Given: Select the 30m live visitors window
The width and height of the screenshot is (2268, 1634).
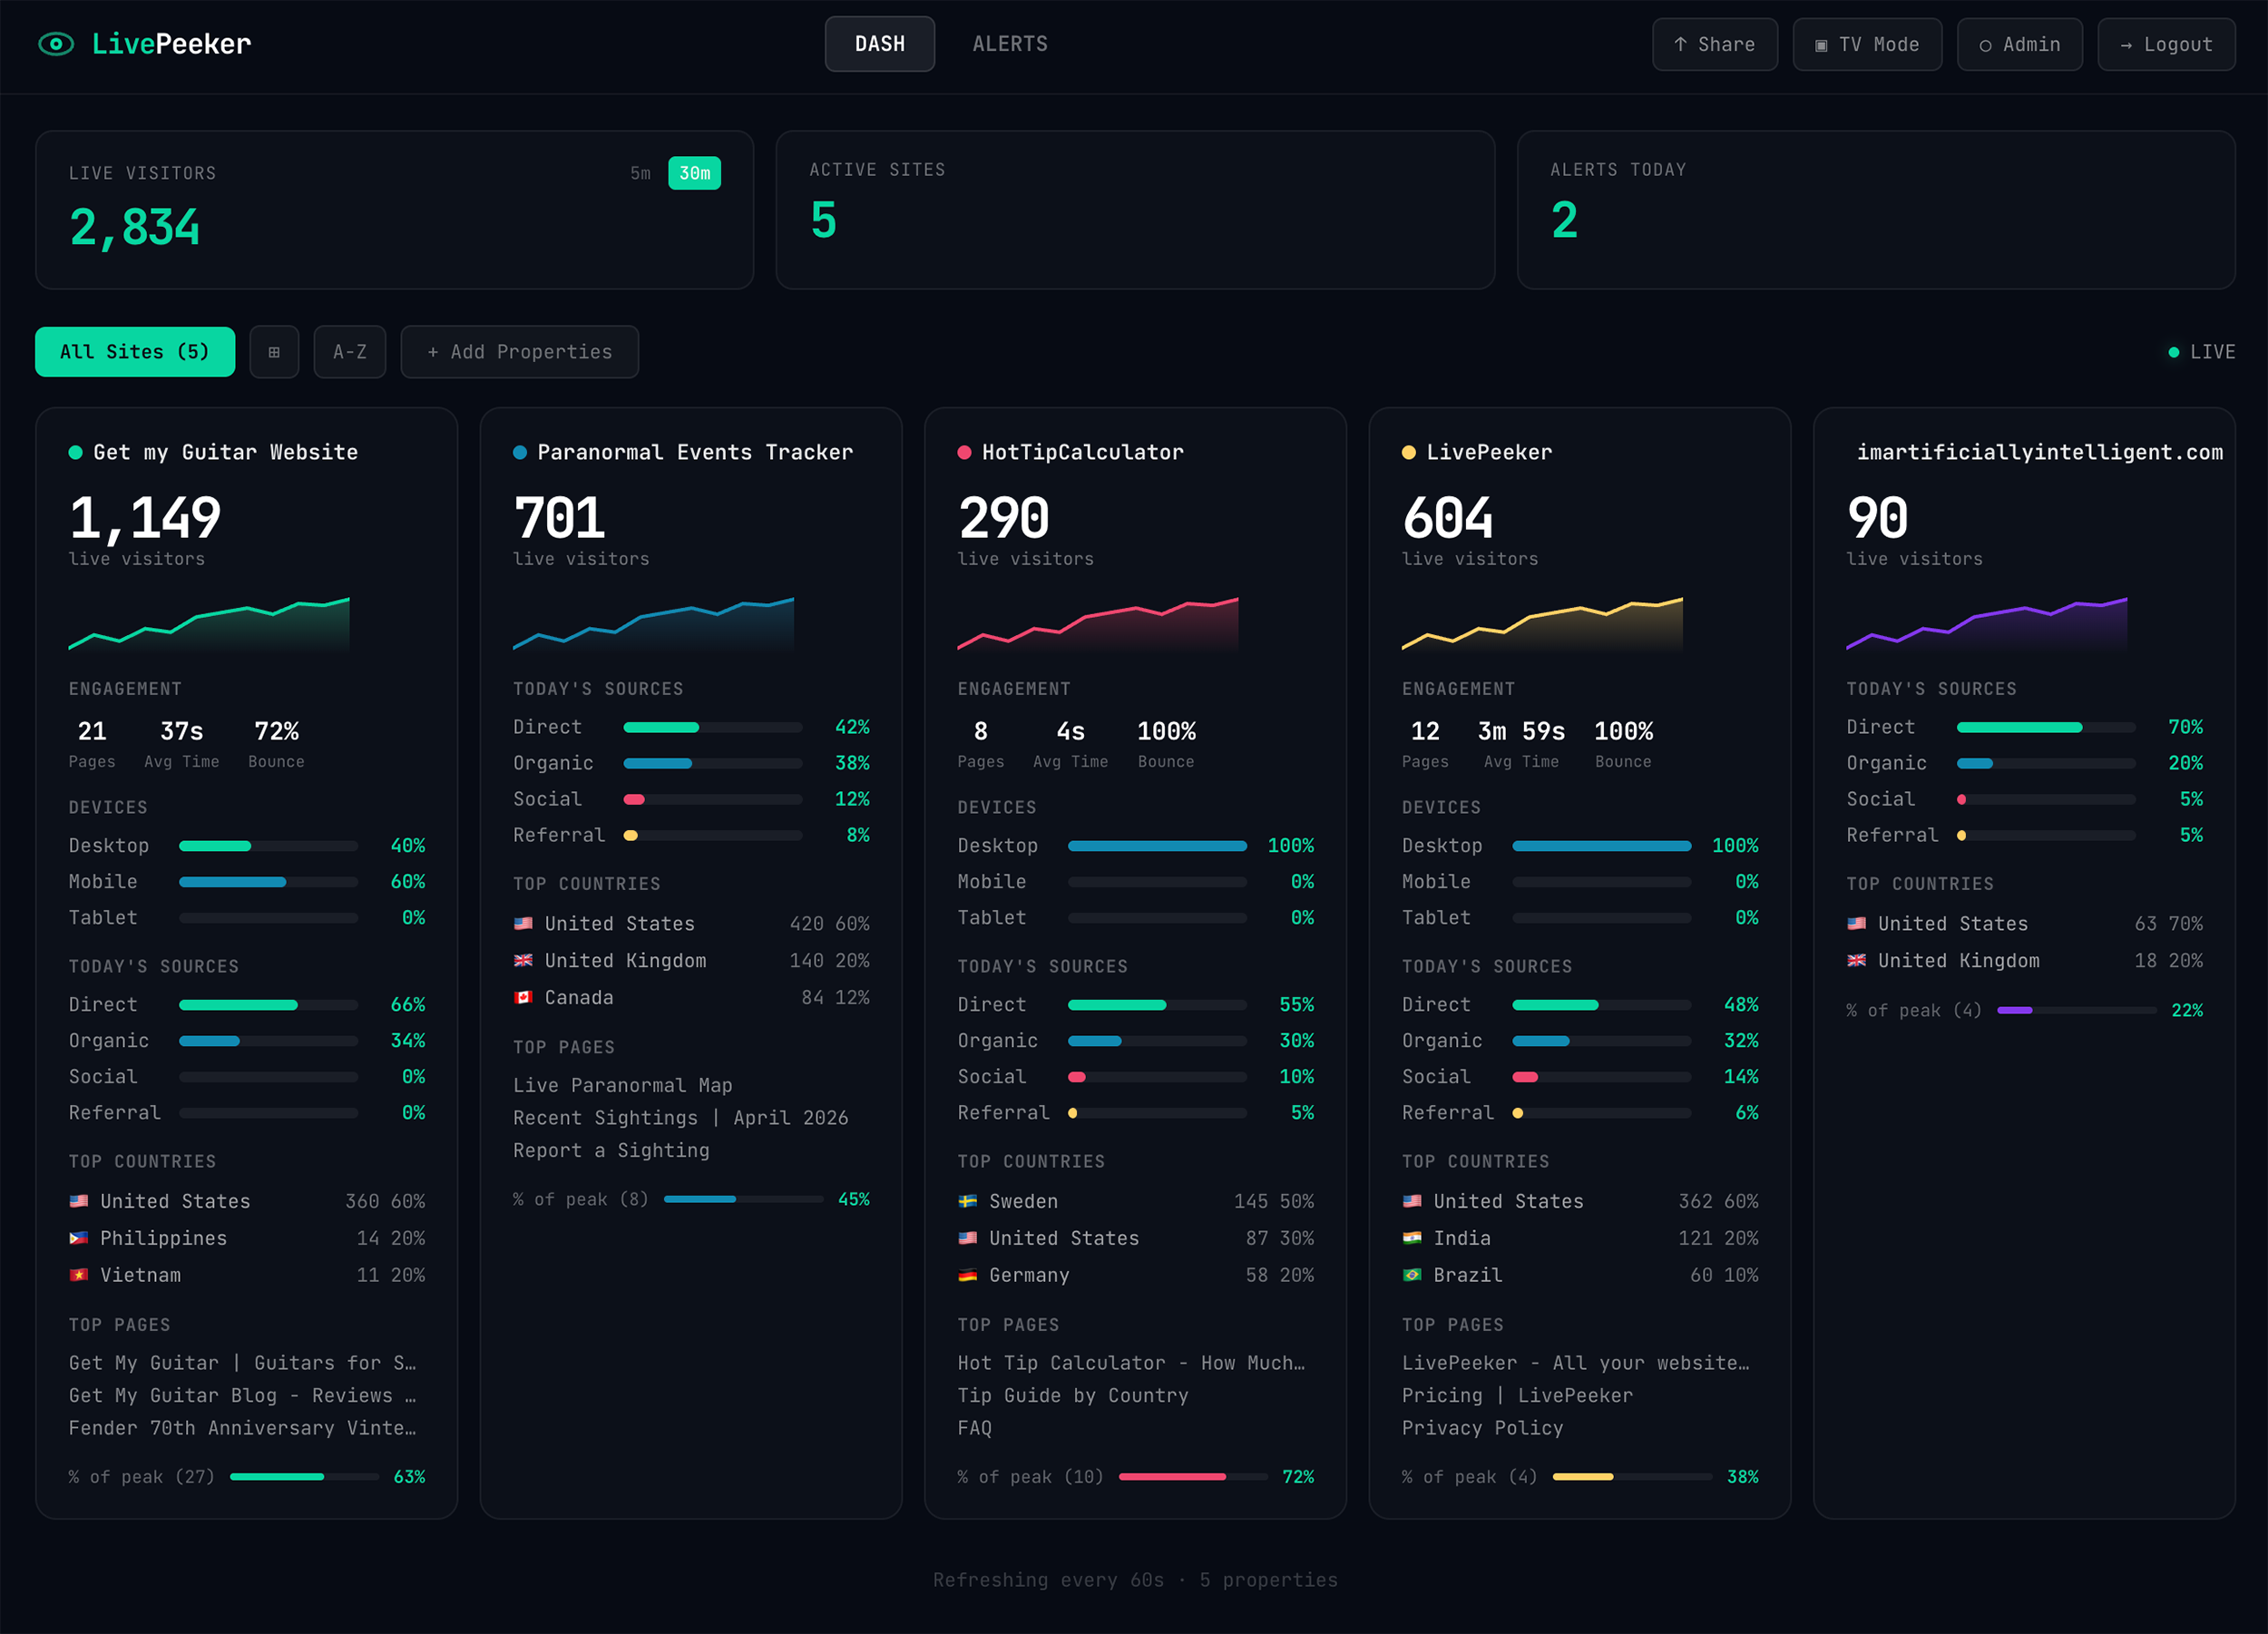Looking at the screenshot, I should click(x=694, y=173).
